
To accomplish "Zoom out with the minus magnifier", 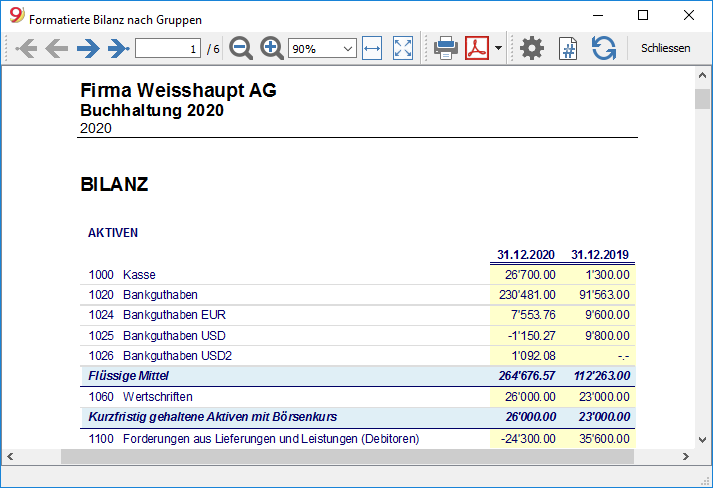I will click(x=241, y=48).
